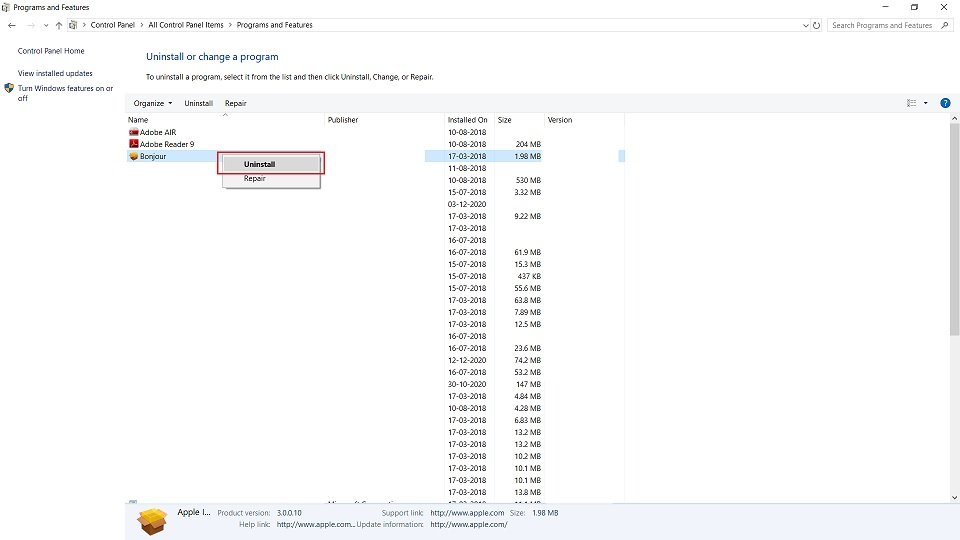Open the view options dropdown arrow
Viewport: 960px width, 540px height.
click(x=926, y=103)
